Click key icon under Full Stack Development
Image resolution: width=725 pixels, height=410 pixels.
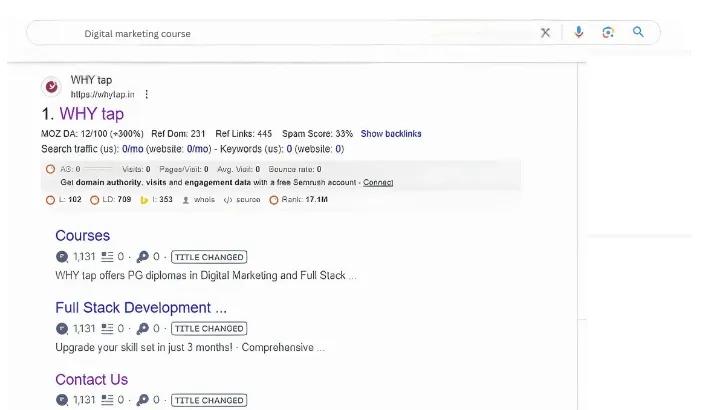click(x=142, y=328)
